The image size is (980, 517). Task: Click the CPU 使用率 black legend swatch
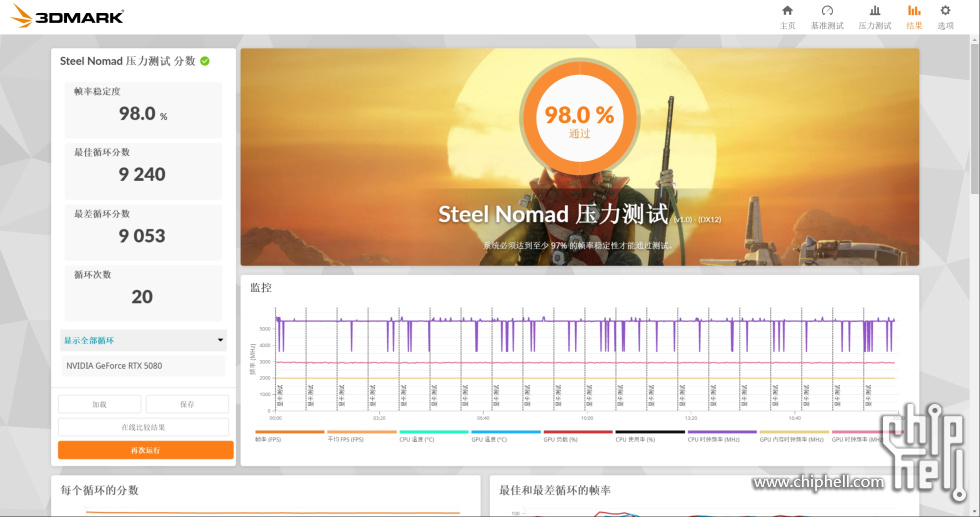[x=650, y=432]
